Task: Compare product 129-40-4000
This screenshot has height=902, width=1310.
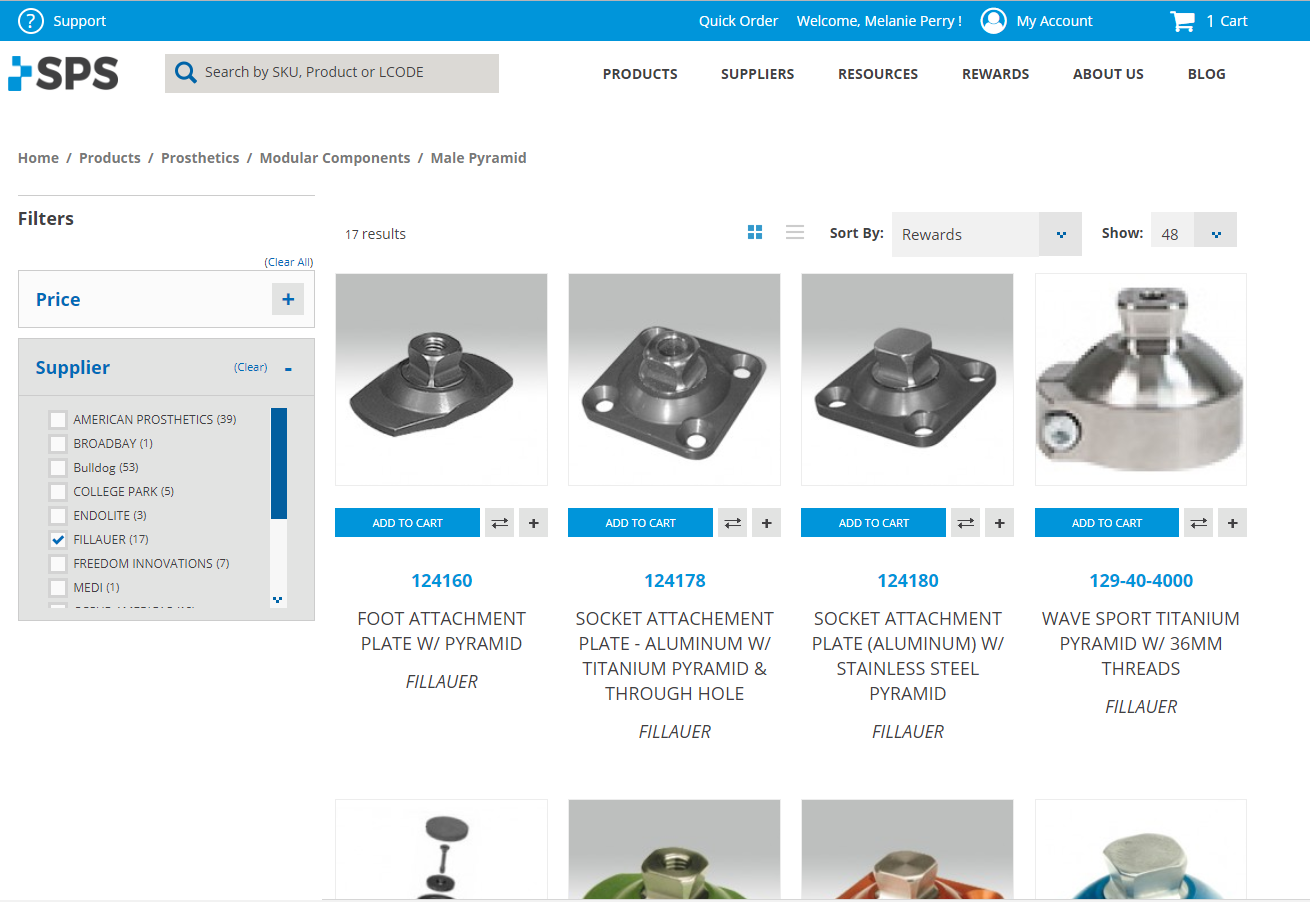Action: (x=1199, y=523)
